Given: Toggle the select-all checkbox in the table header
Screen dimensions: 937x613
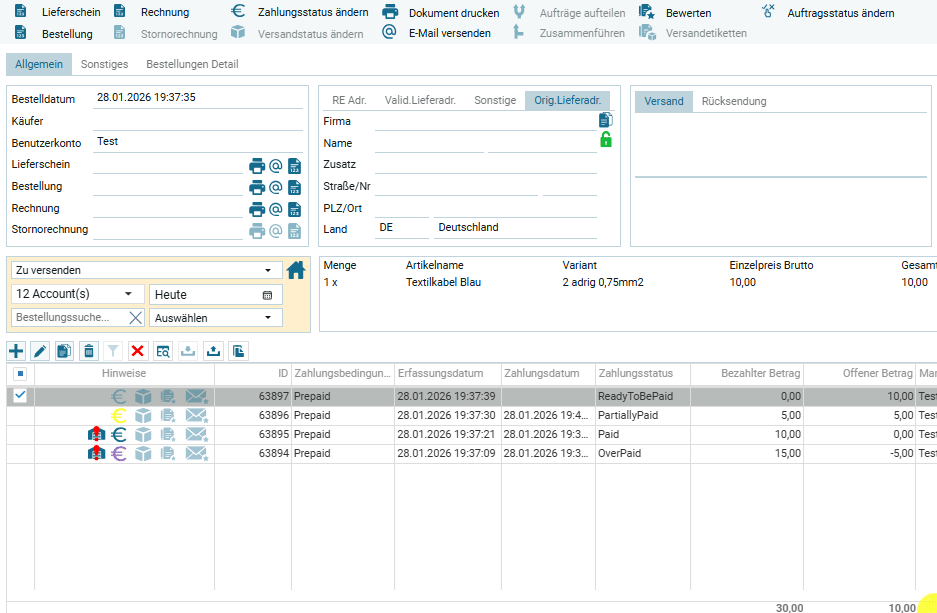Looking at the screenshot, I should pyautogui.click(x=20, y=374).
